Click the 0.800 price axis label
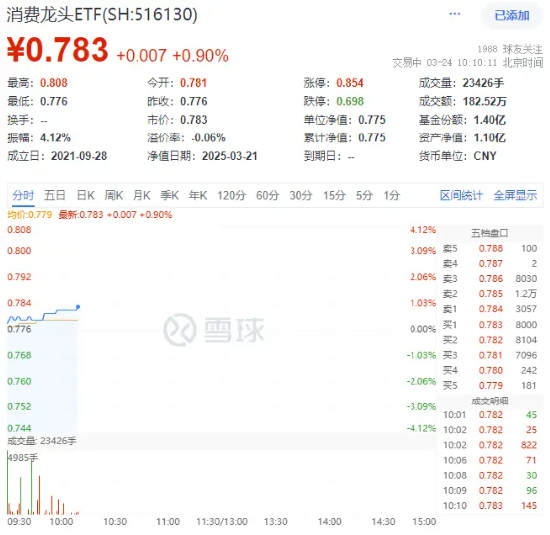This screenshot has height=535, width=550. [x=19, y=250]
